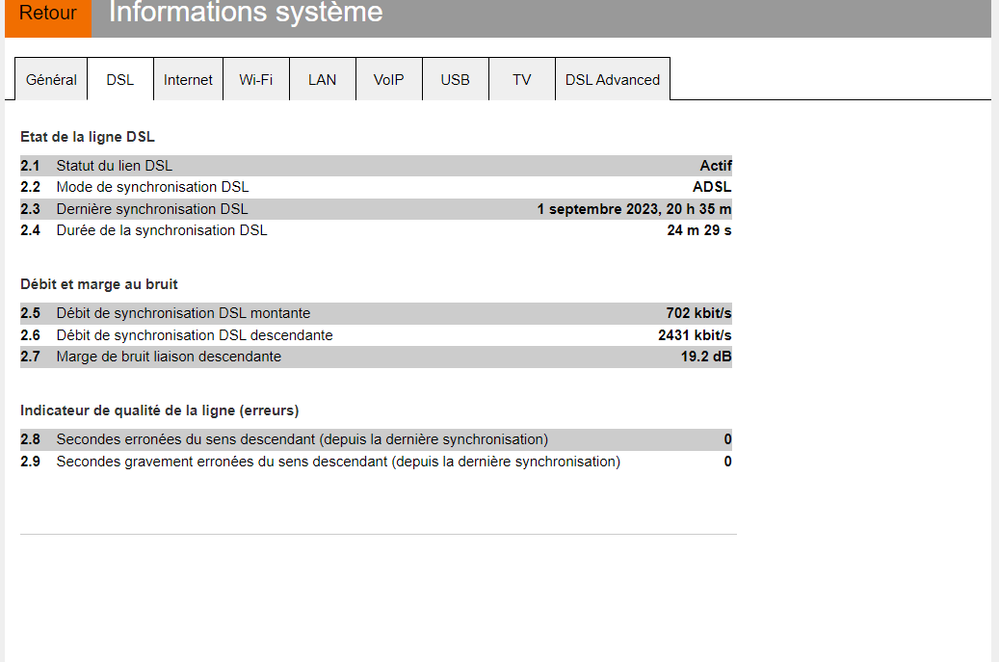Click the 702 kbit/s upstream rate value
The width and height of the screenshot is (999, 662).
click(x=698, y=313)
